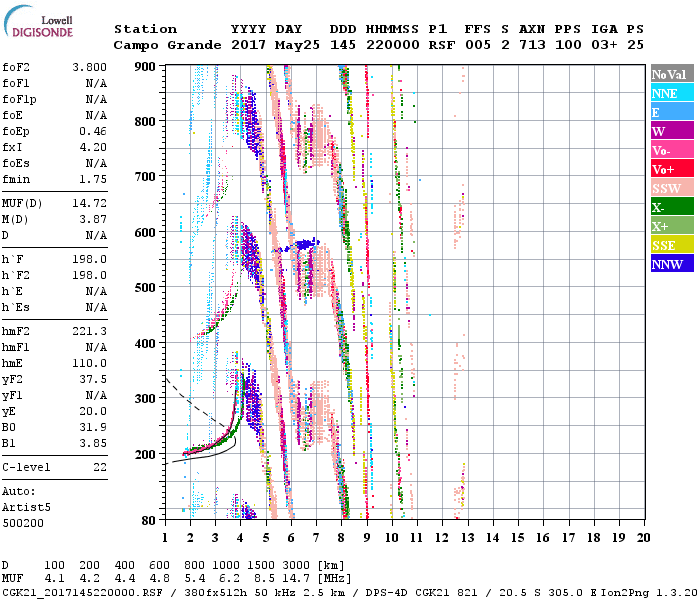The image size is (700, 600).
Task: Click the 10 MHz frequency axis label
Action: coord(392,538)
